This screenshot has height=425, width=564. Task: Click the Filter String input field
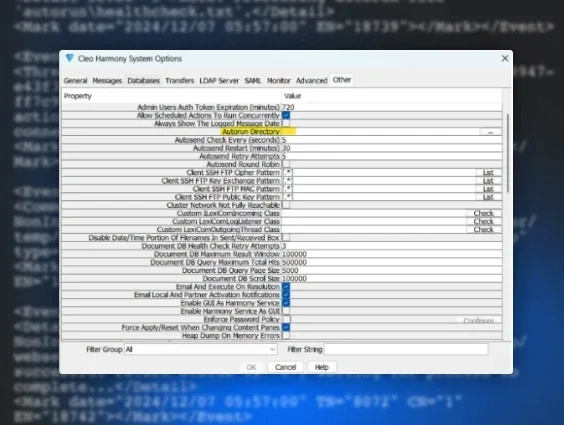406,349
